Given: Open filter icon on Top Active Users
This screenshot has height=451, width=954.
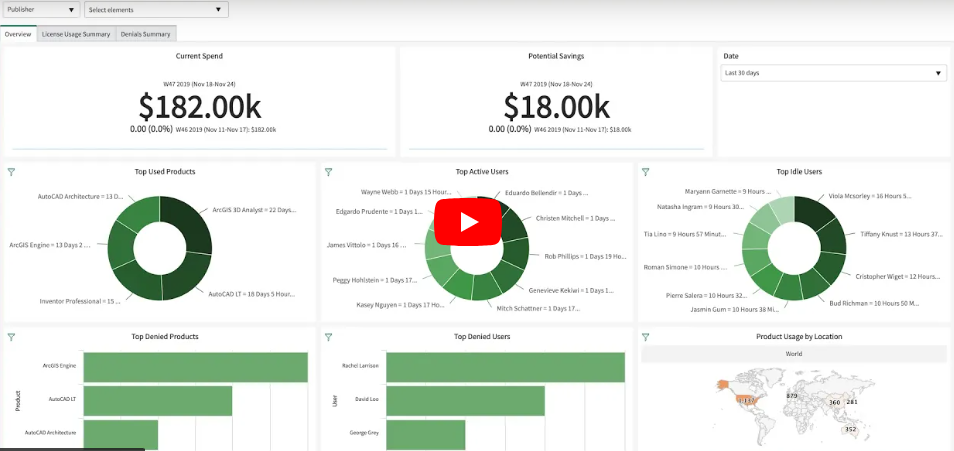Looking at the screenshot, I should 329,172.
